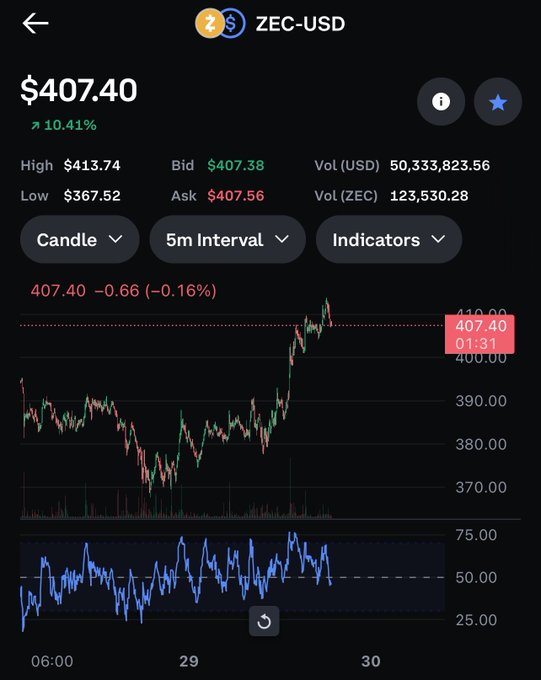Expand the Indicators dropdown
The width and height of the screenshot is (541, 680).
(389, 239)
